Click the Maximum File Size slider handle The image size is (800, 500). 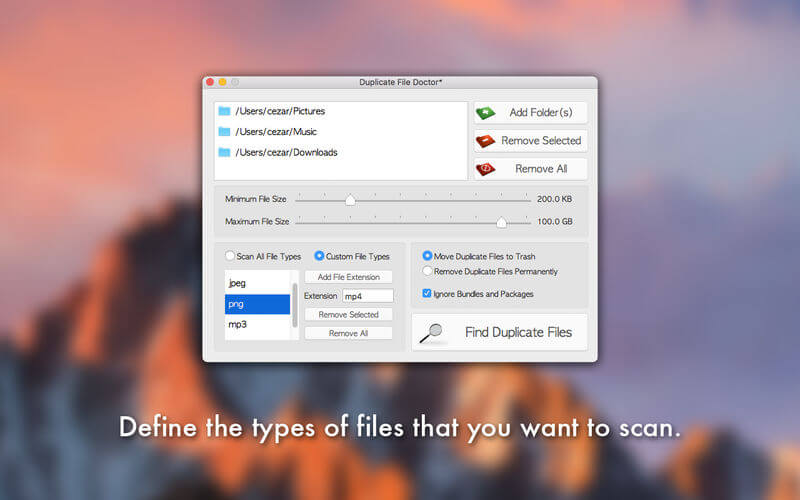point(502,222)
